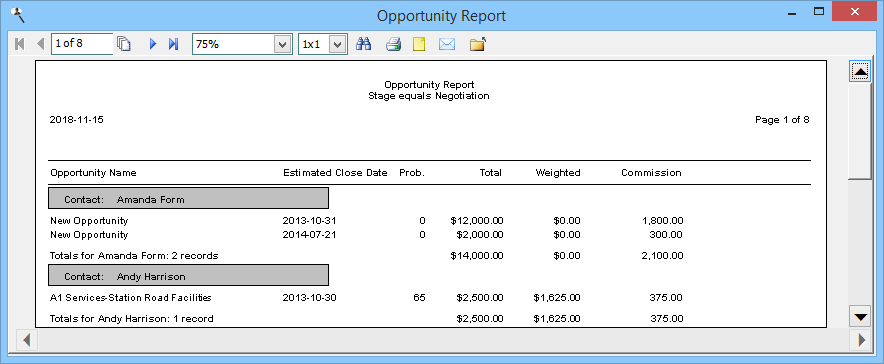Image resolution: width=884 pixels, height=364 pixels.
Task: Click the 2013-10-30 close date
Action: 310,298
